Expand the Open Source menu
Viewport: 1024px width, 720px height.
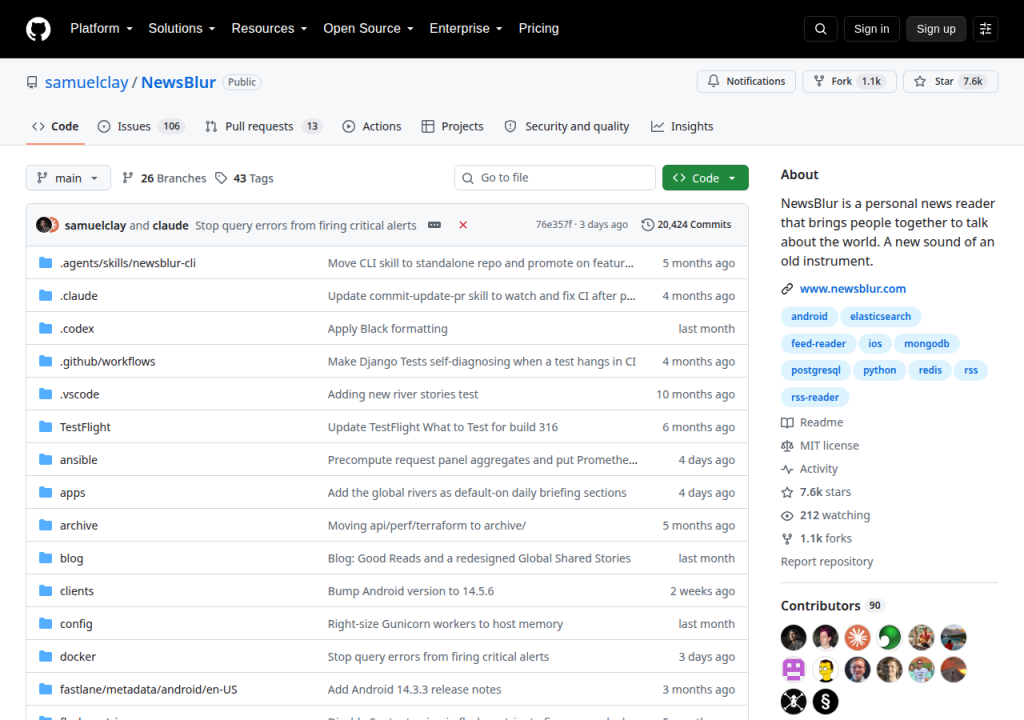(368, 29)
